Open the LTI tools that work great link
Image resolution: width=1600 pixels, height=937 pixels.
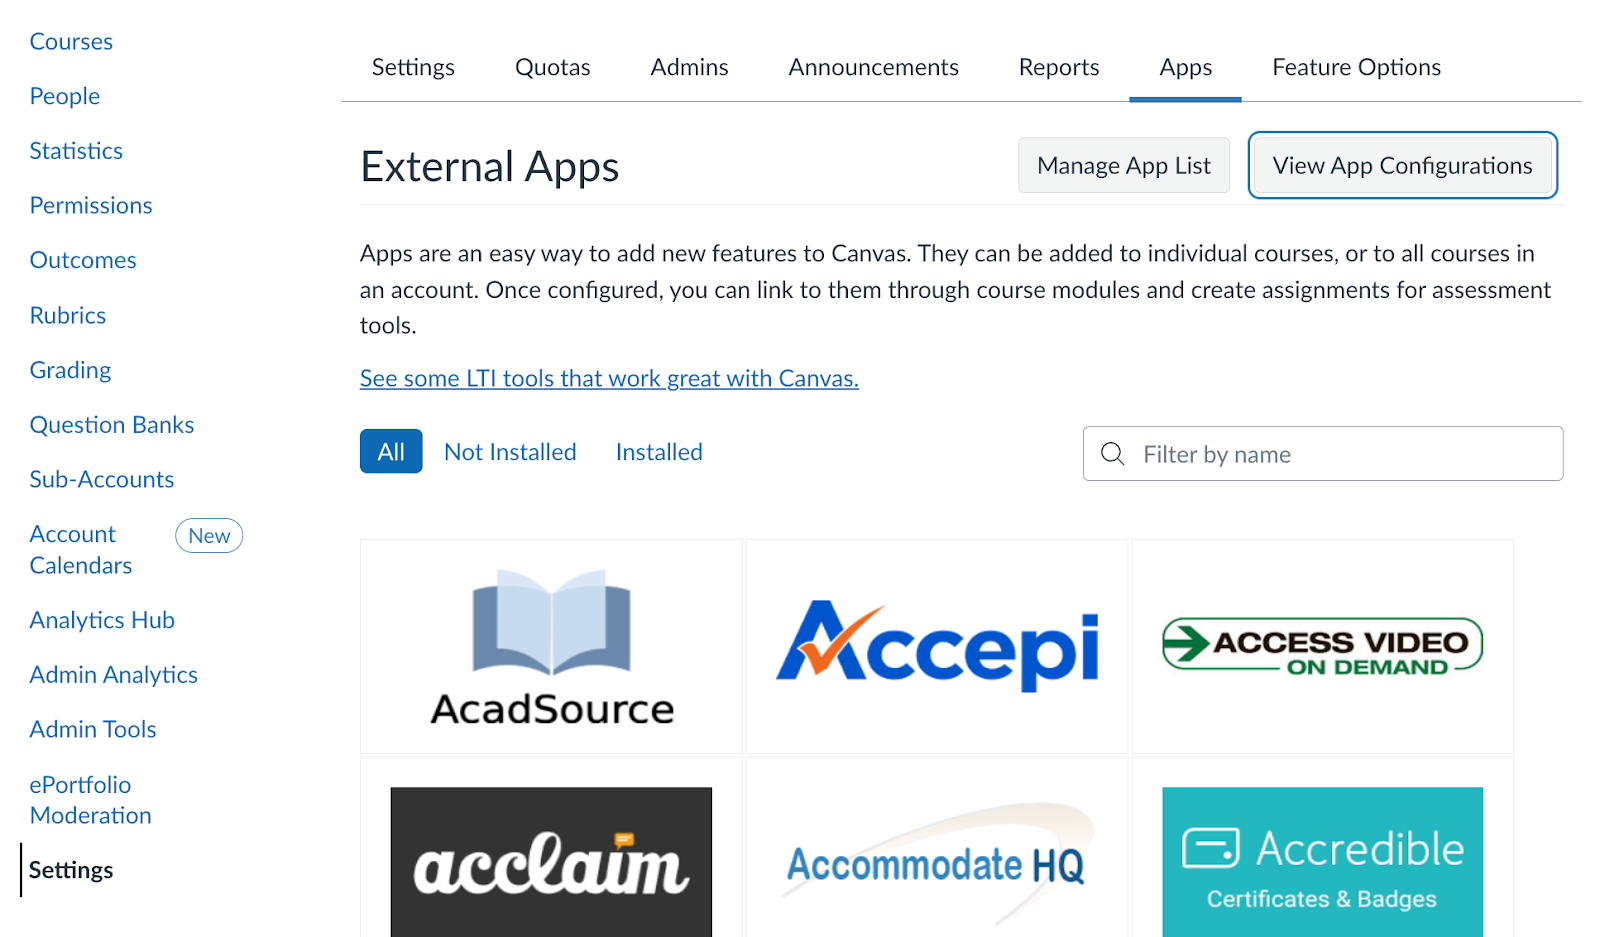(609, 378)
